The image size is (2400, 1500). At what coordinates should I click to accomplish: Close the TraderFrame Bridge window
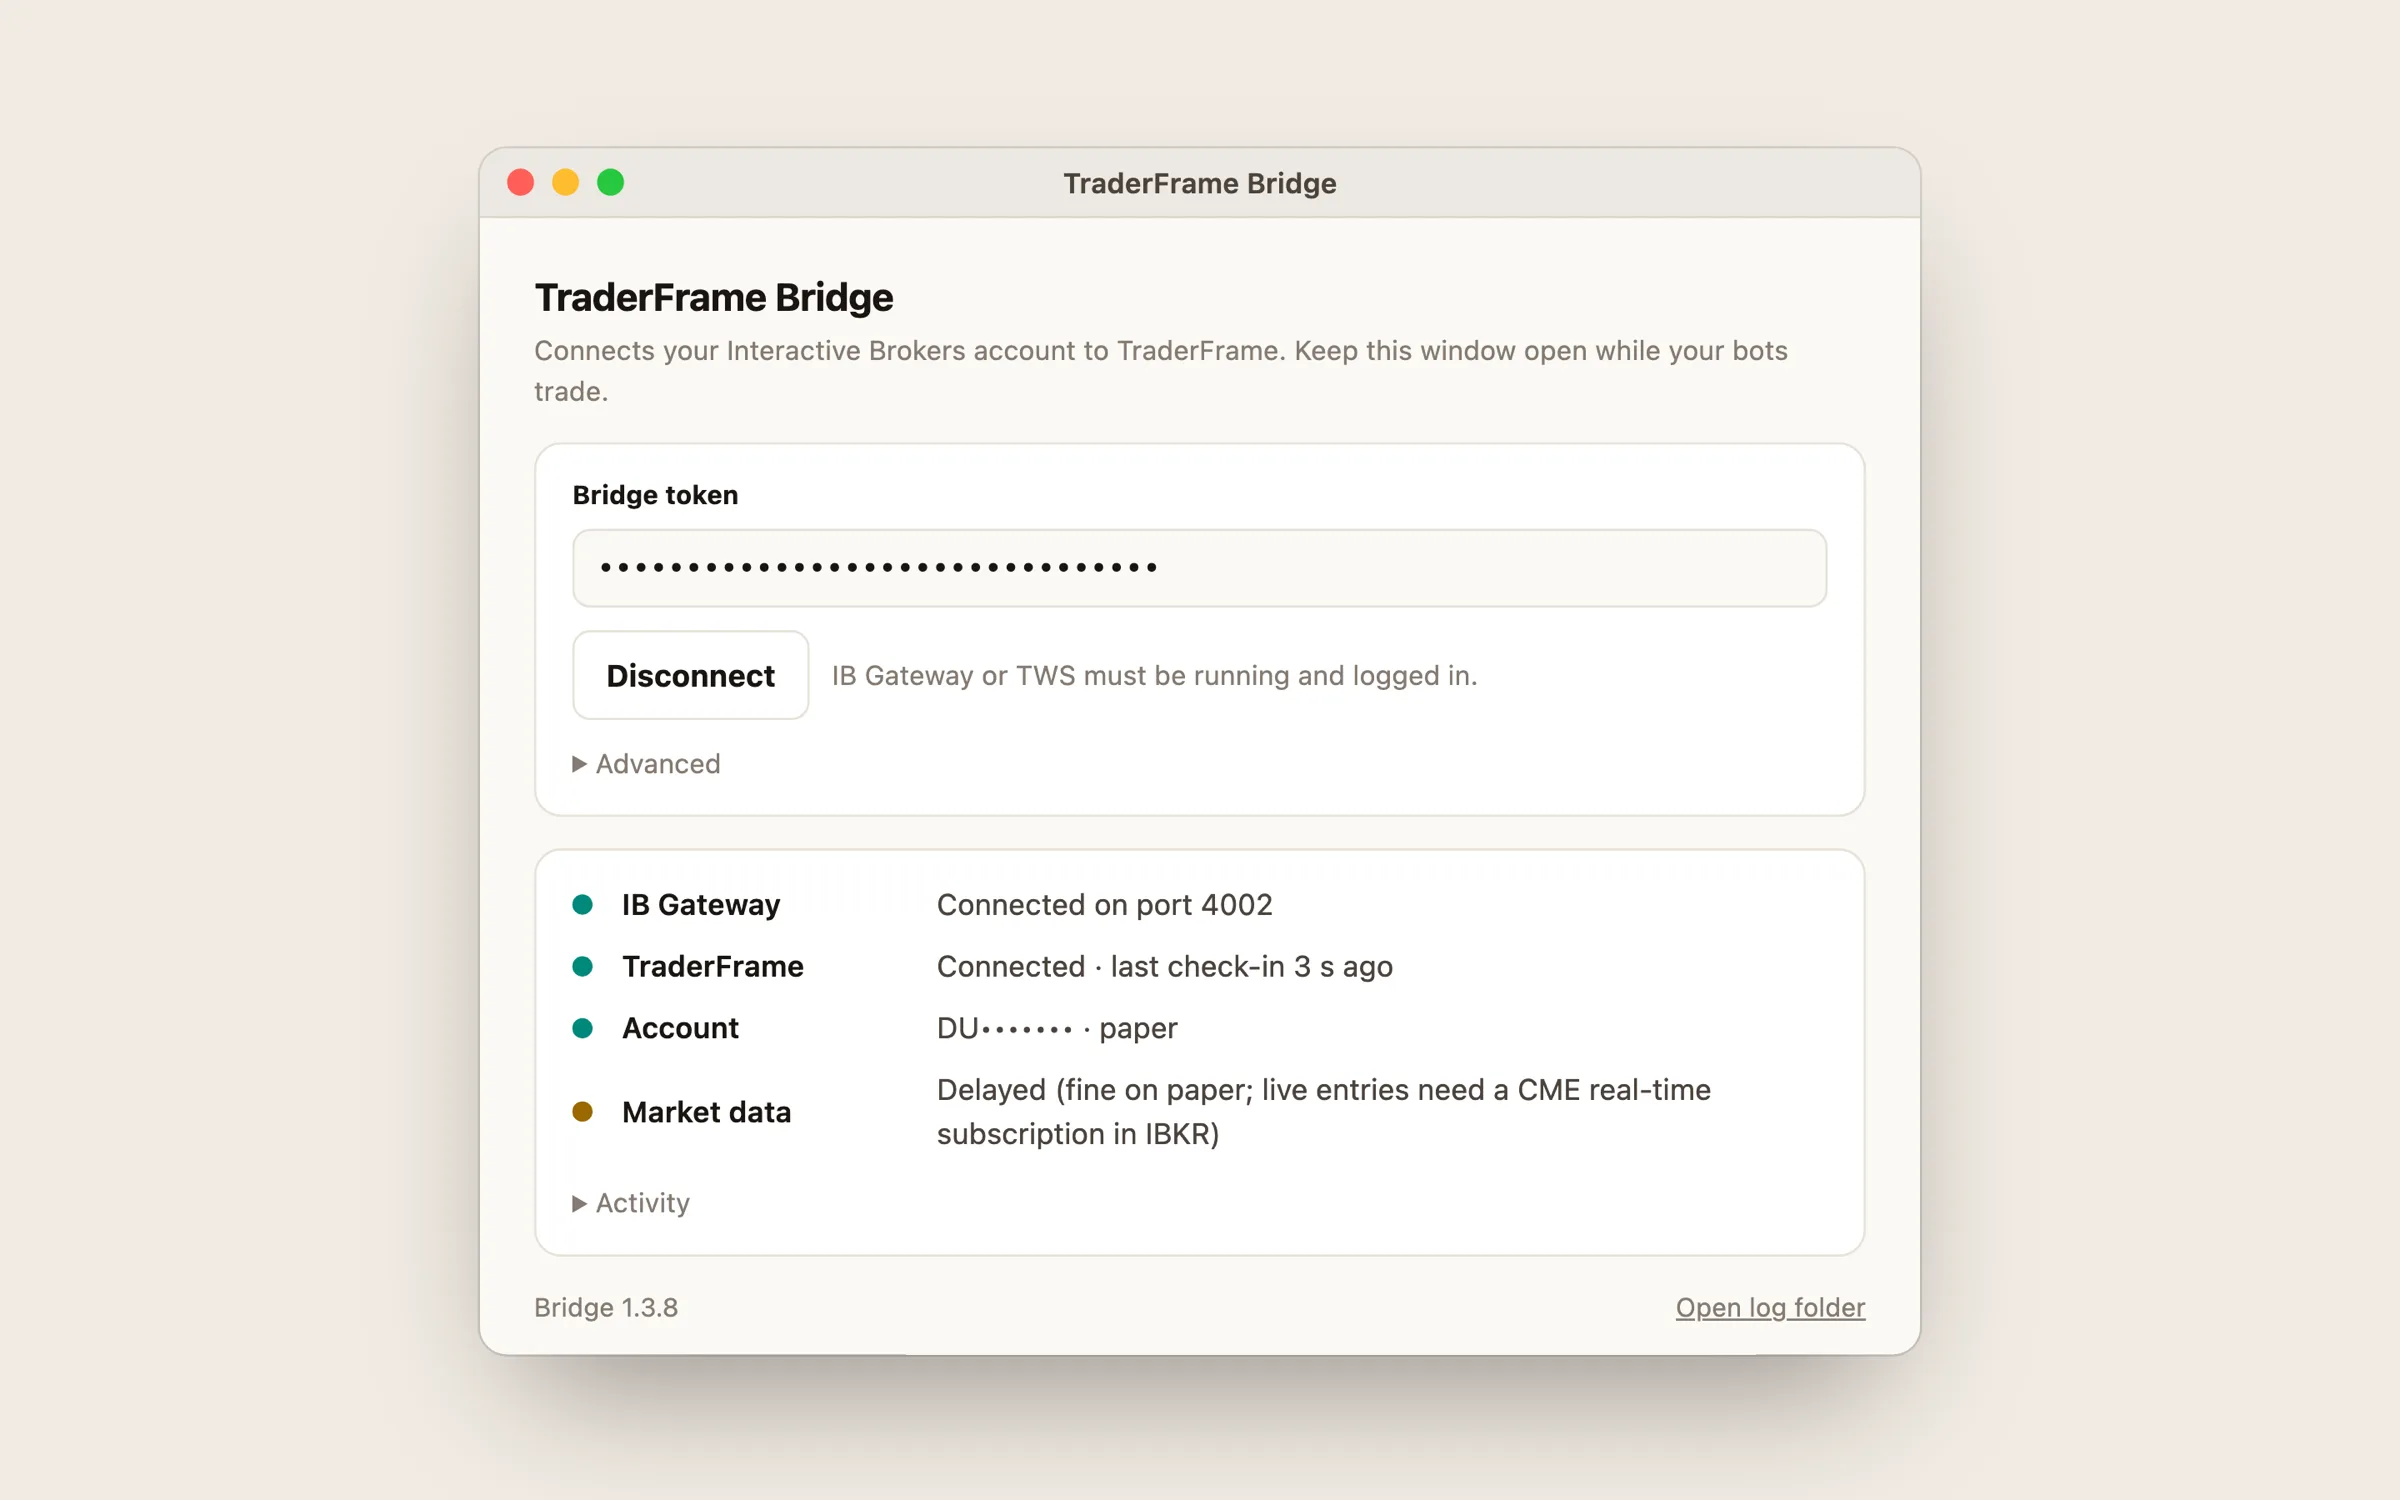pyautogui.click(x=520, y=183)
